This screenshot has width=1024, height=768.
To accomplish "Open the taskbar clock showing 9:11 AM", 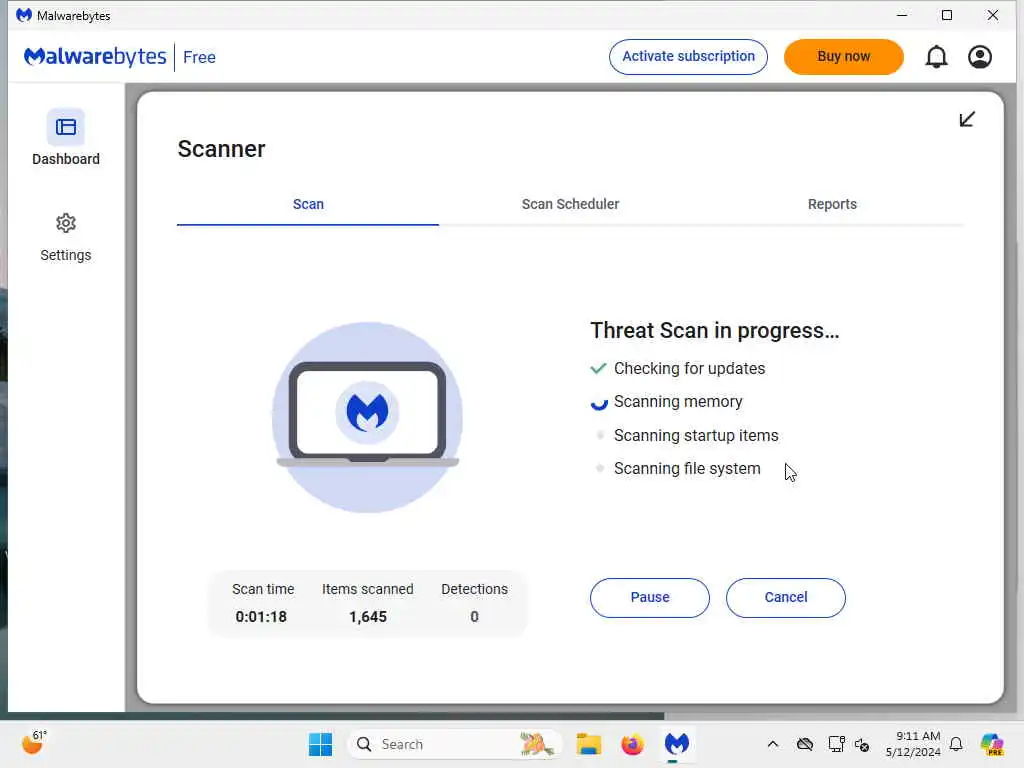I will tap(913, 744).
